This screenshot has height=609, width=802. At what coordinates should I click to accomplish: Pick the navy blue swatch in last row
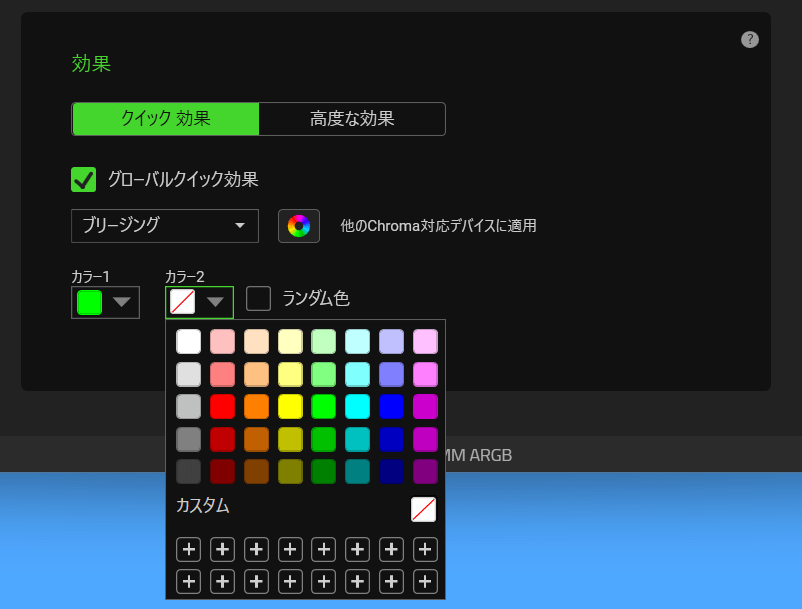click(x=391, y=471)
